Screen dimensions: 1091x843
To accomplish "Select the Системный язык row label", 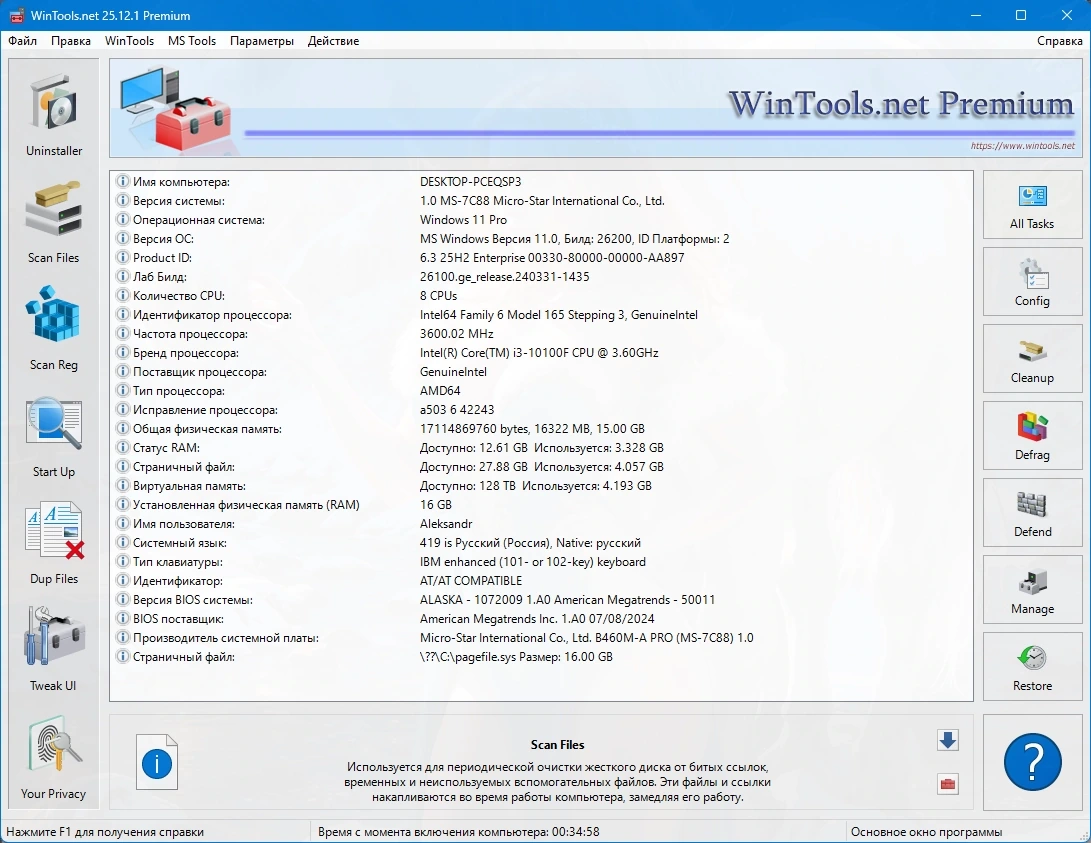I will click(x=180, y=543).
